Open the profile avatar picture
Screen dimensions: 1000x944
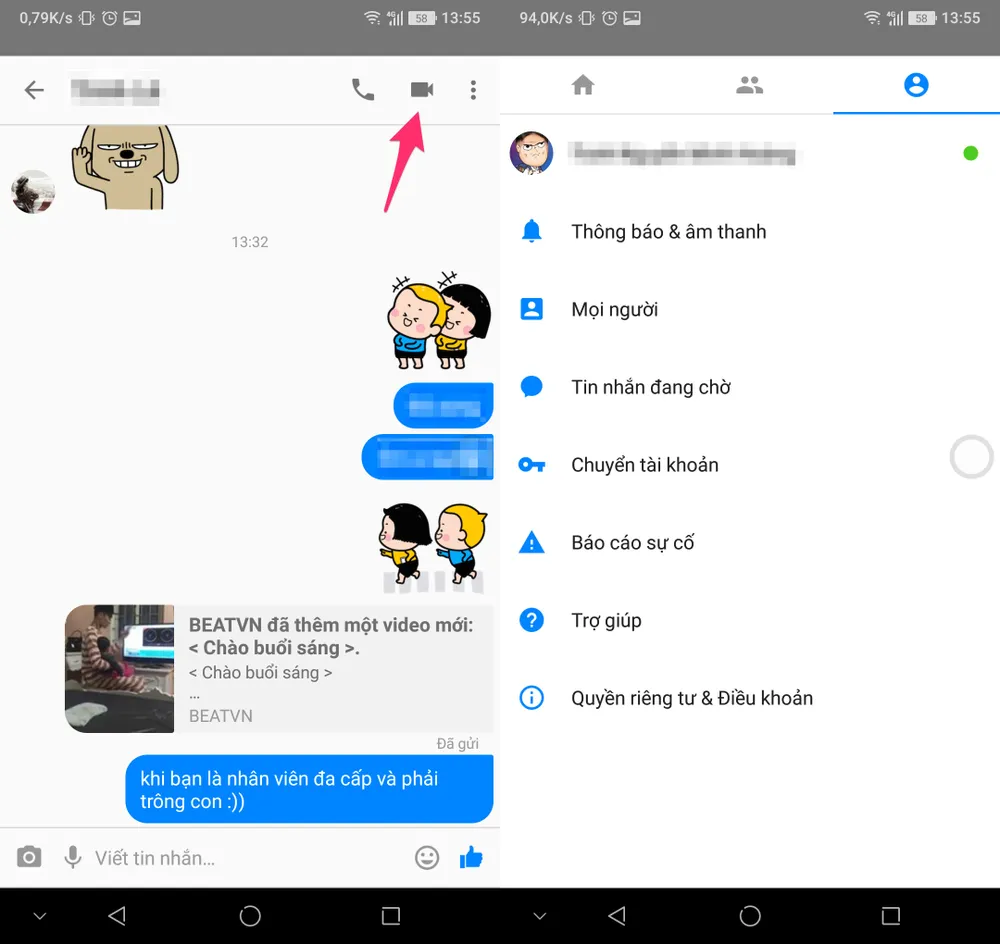coord(531,153)
